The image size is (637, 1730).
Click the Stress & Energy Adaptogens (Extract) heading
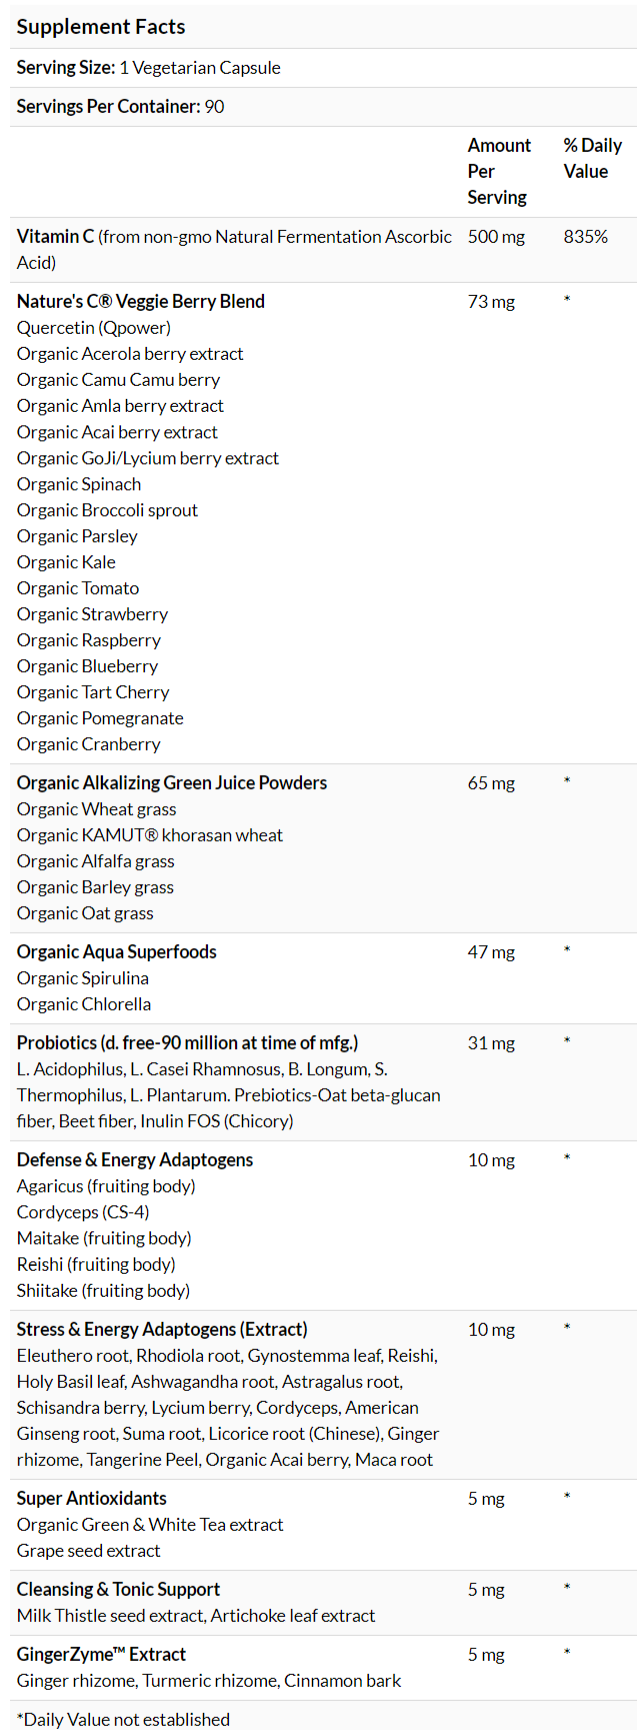click(162, 1329)
